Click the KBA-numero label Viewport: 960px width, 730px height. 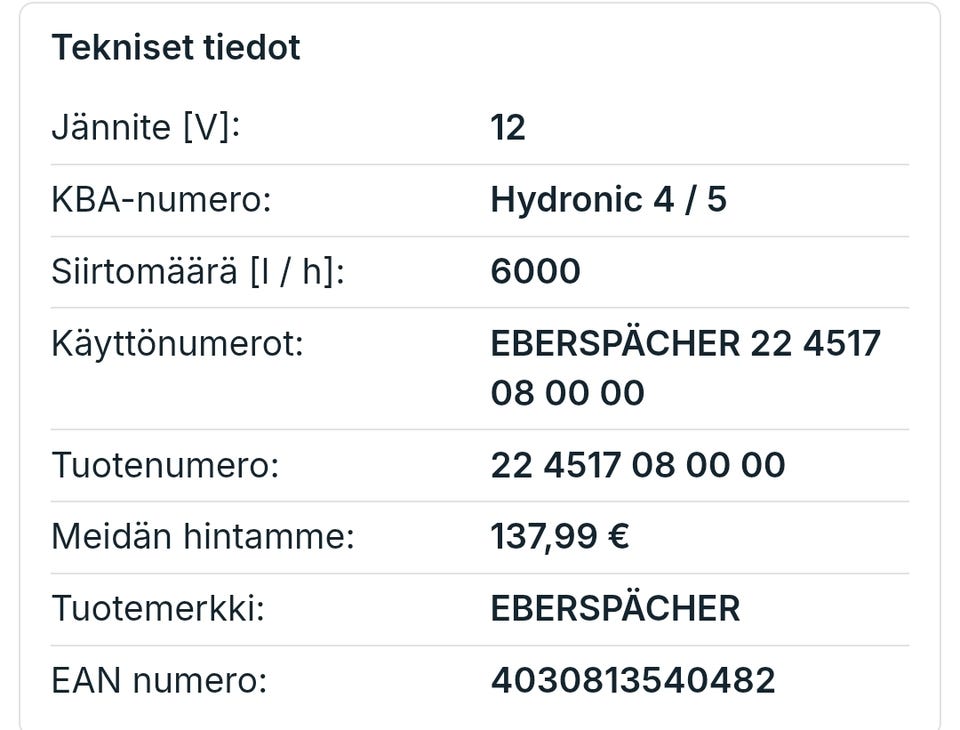point(162,200)
